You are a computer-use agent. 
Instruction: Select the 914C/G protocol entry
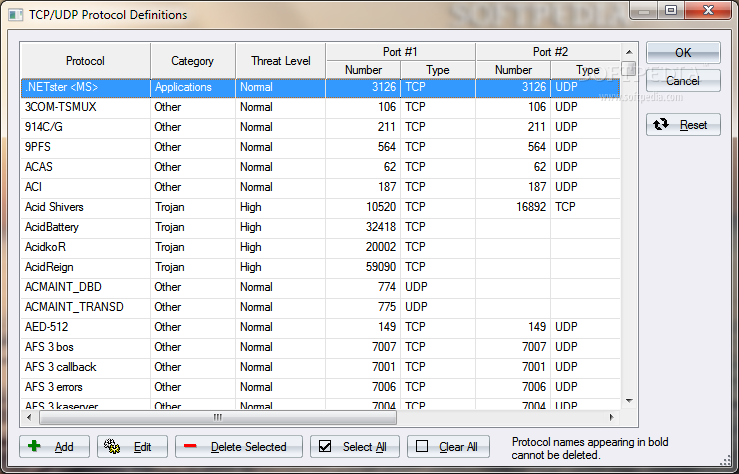tap(320, 127)
